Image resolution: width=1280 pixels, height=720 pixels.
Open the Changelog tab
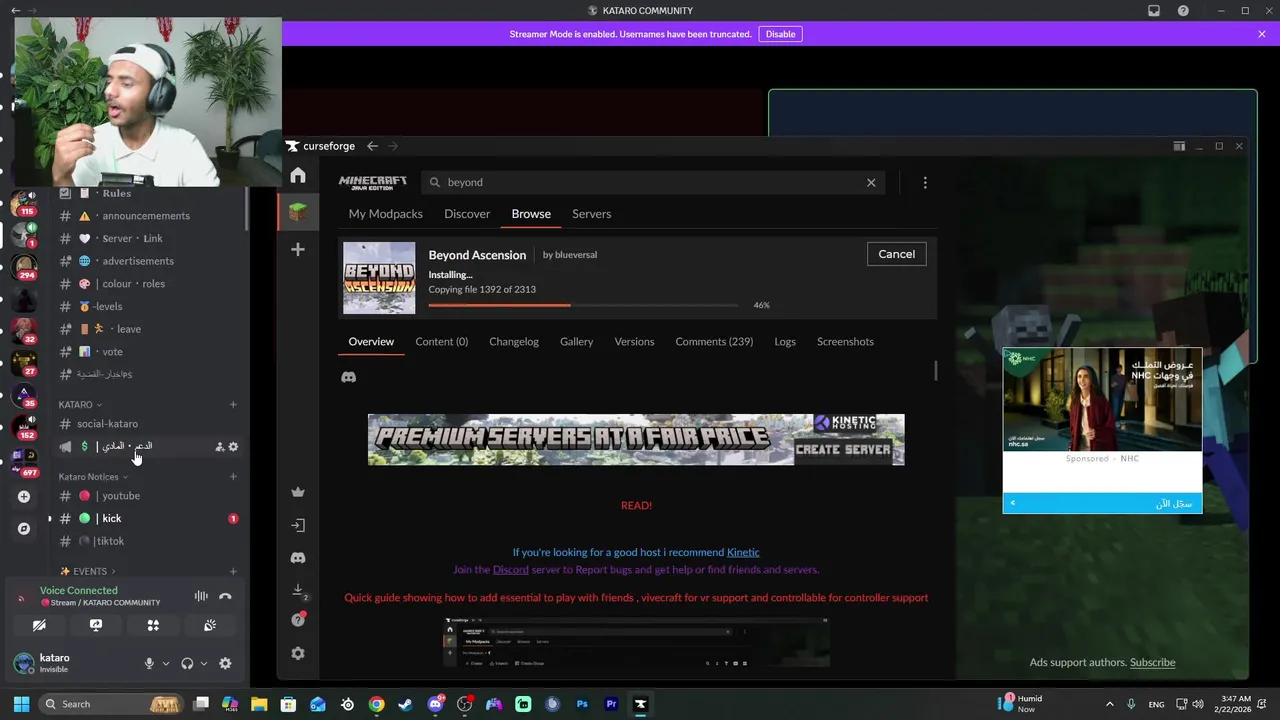point(514,342)
